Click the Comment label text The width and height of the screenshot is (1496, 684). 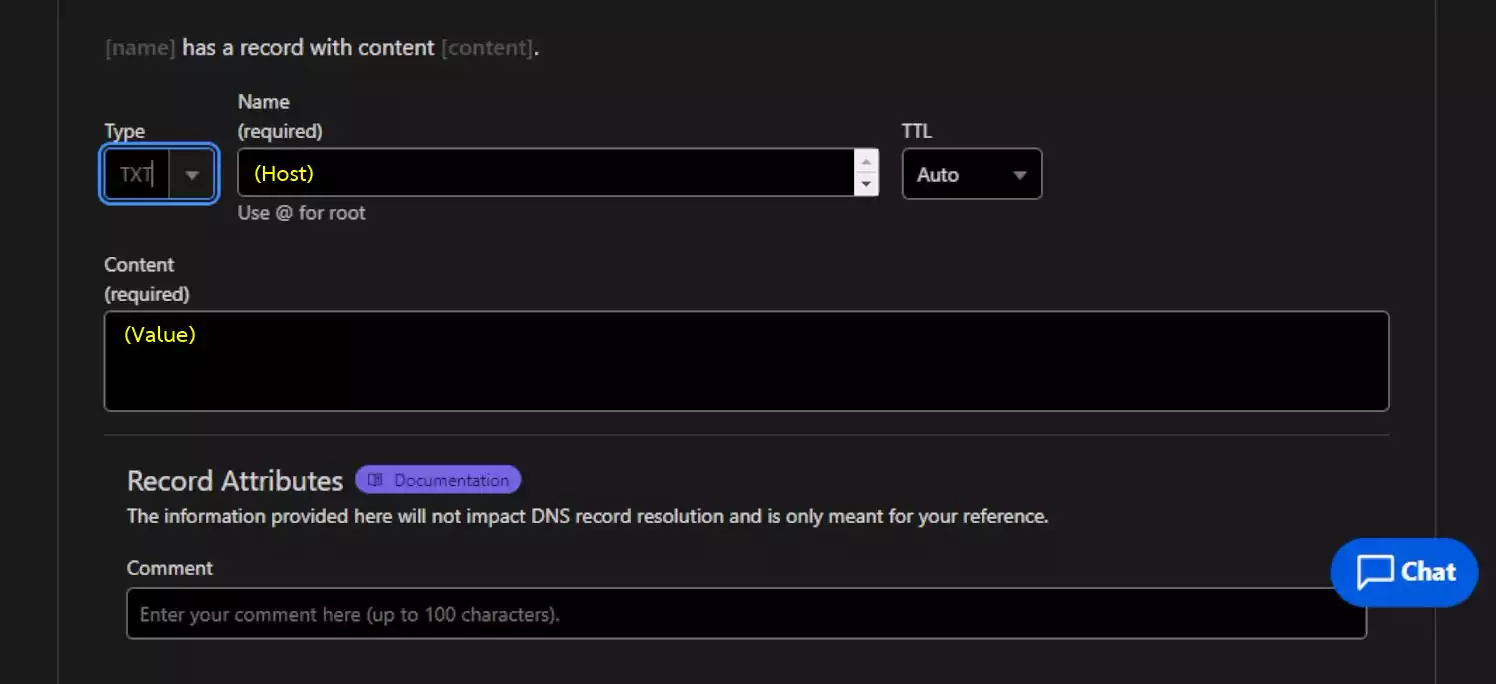point(170,568)
